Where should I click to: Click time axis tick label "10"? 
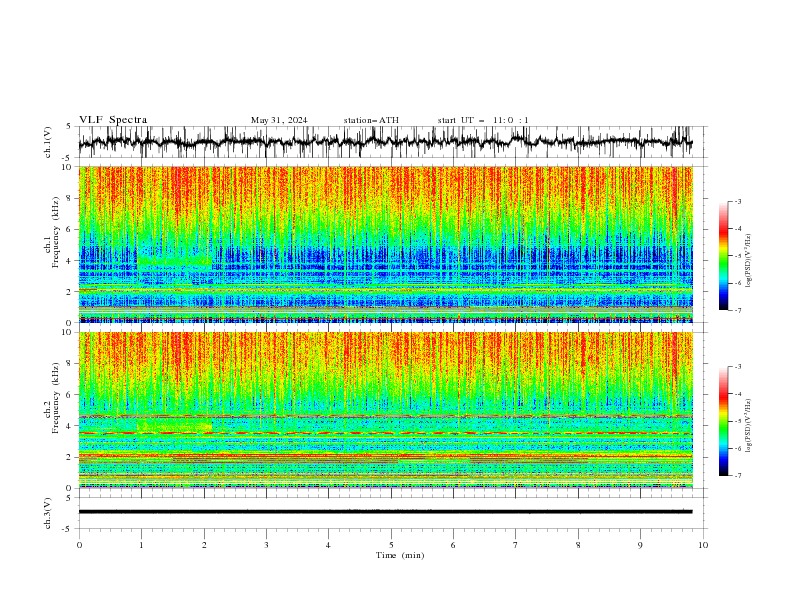[x=703, y=545]
